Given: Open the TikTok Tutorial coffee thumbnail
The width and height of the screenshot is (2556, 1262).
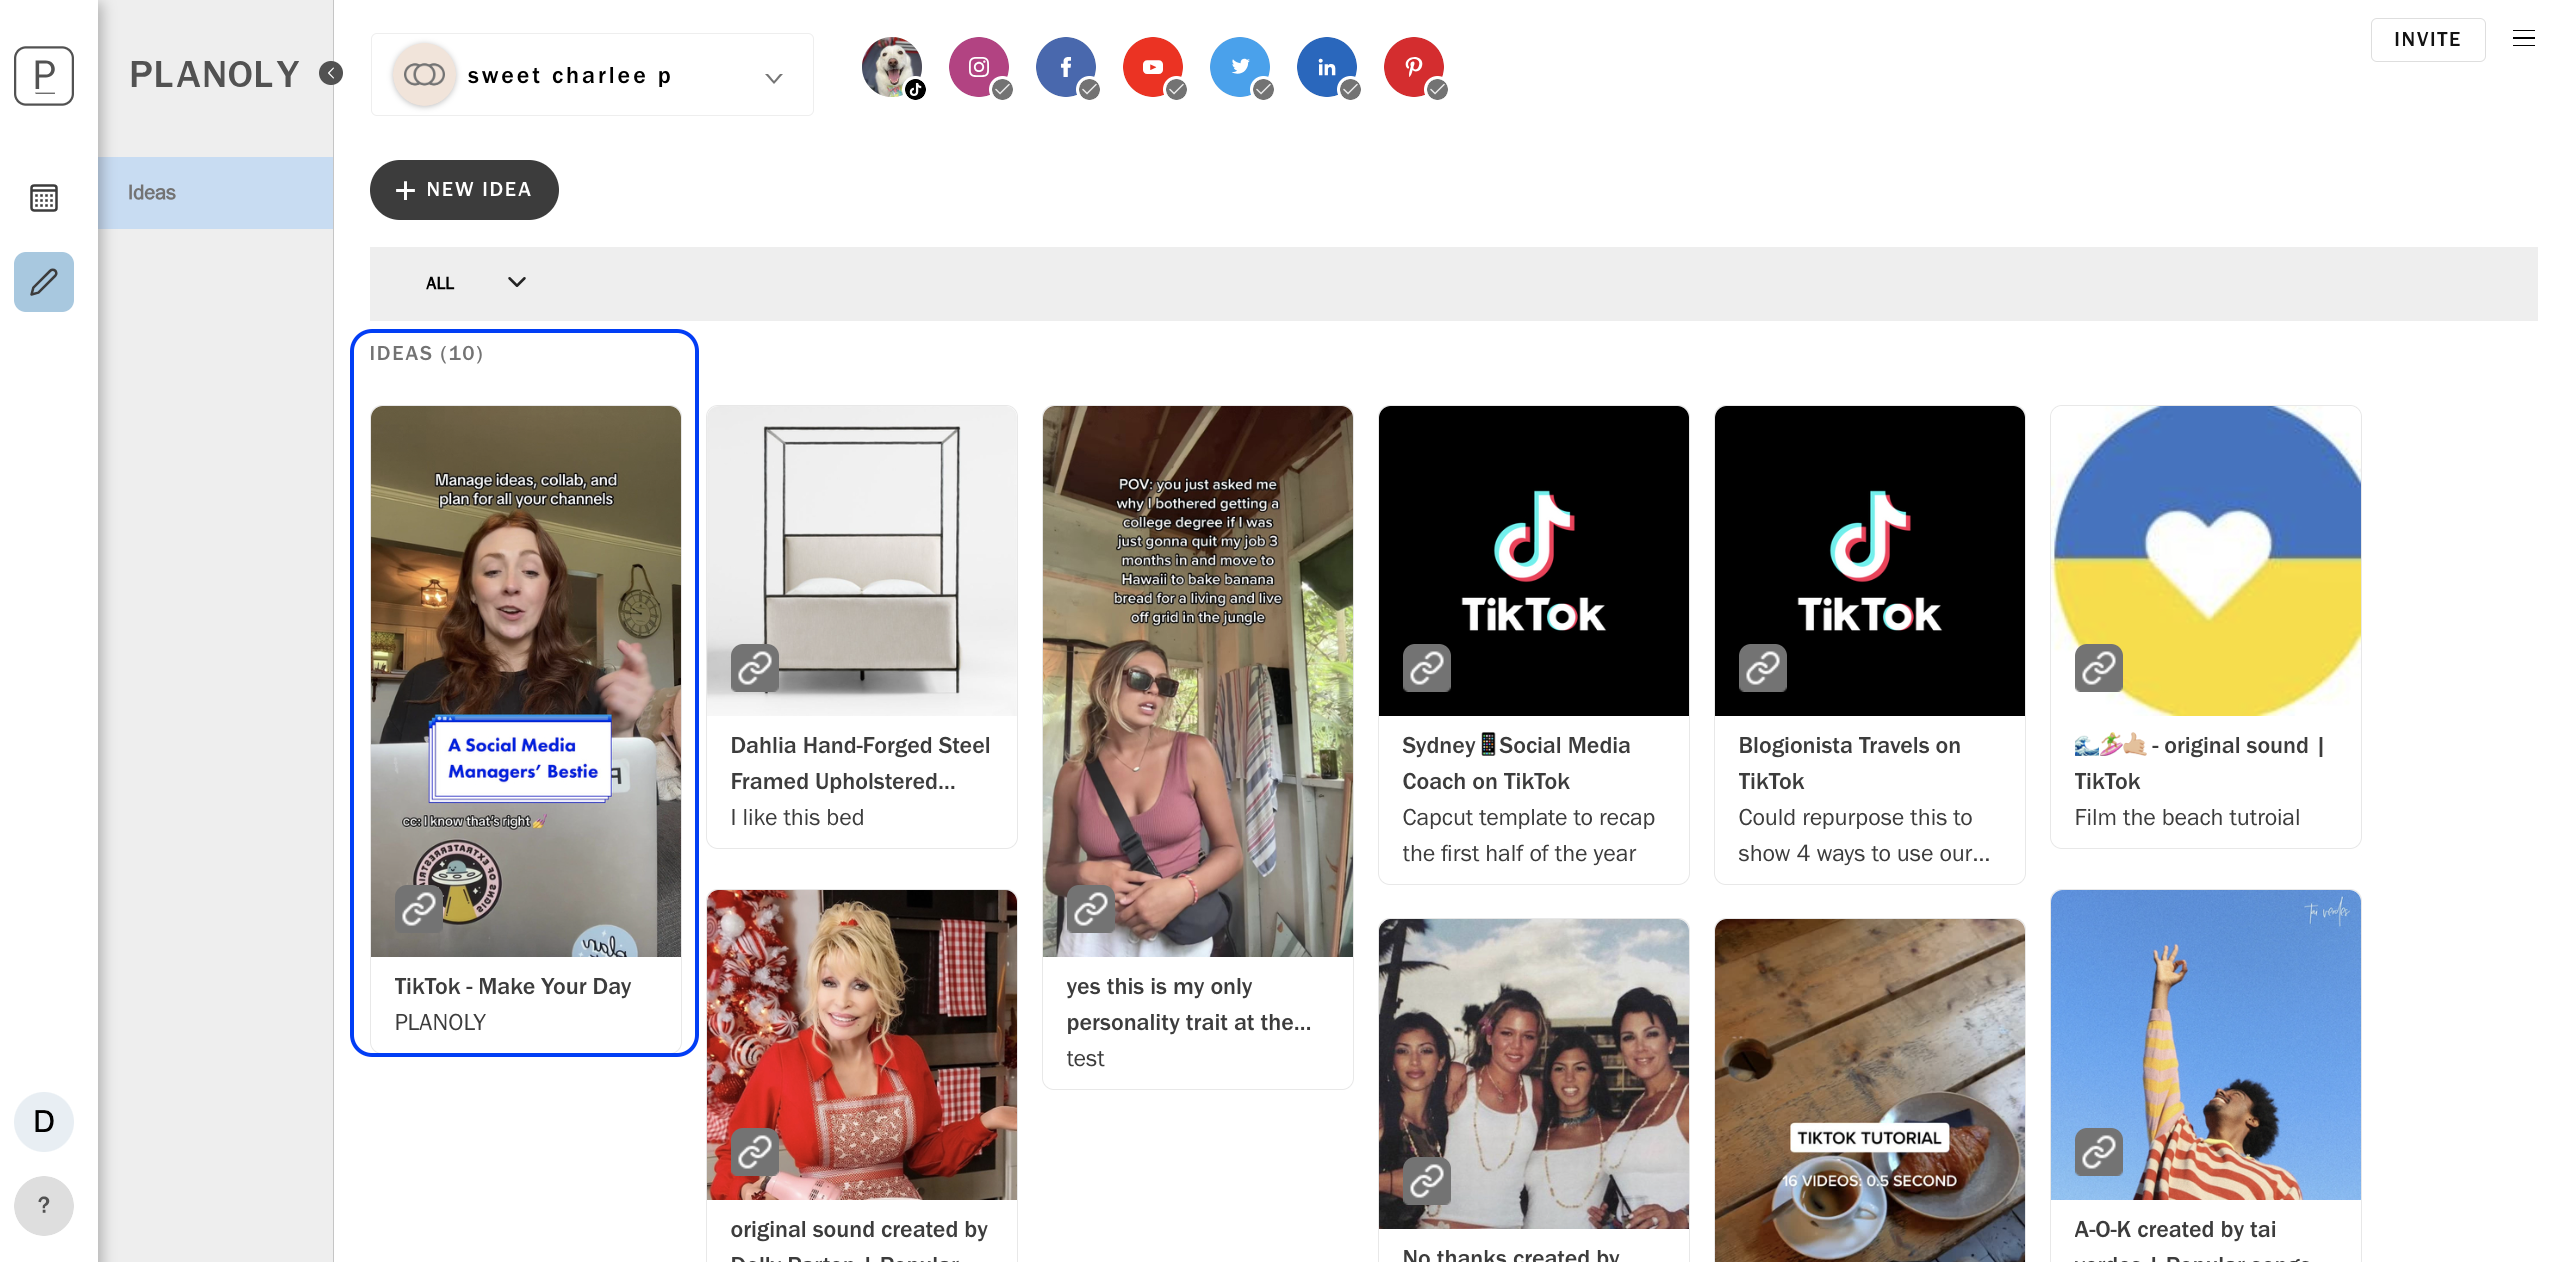Looking at the screenshot, I should click(1870, 1090).
